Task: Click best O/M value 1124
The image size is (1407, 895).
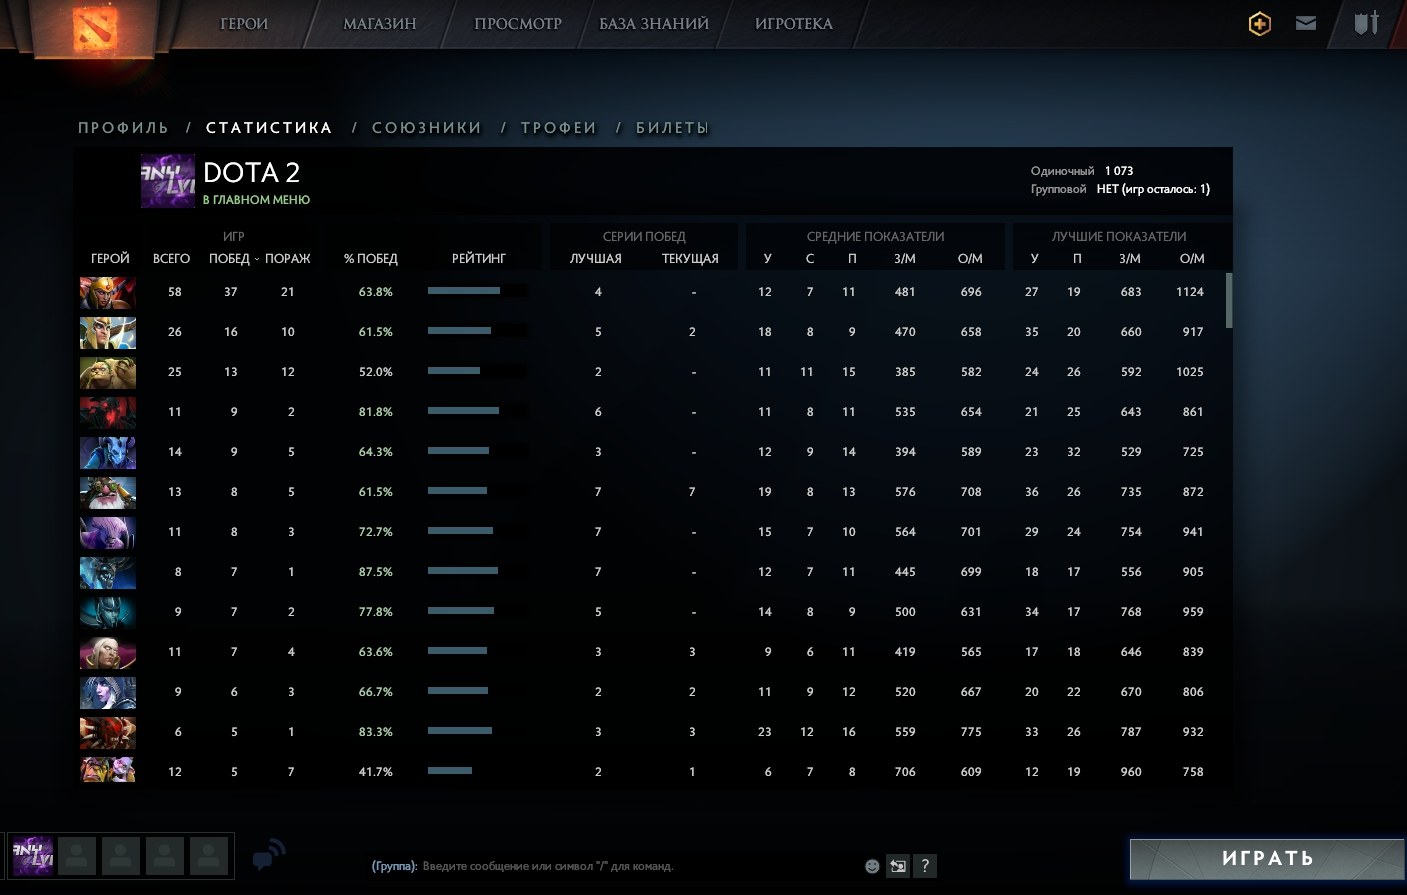Action: 1190,292
